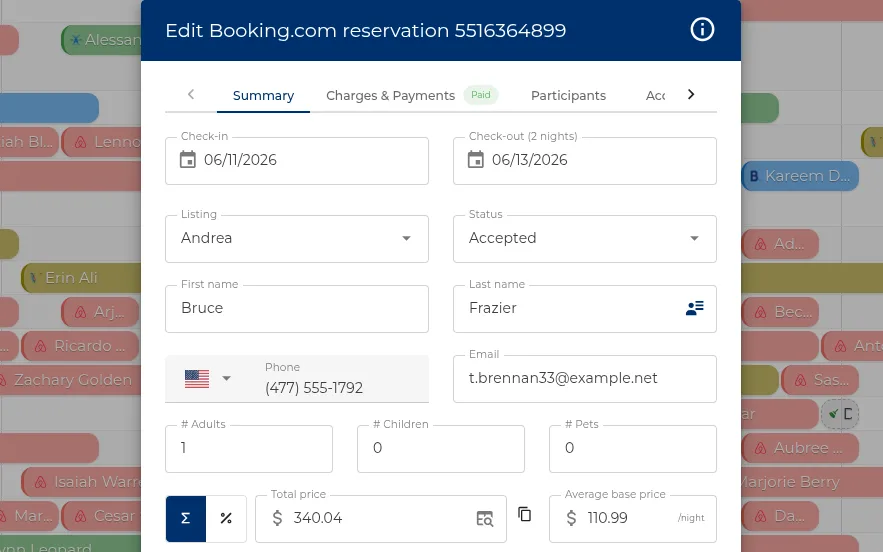Click the Check-in date field
This screenshot has width=883, height=552.
tap(297, 161)
